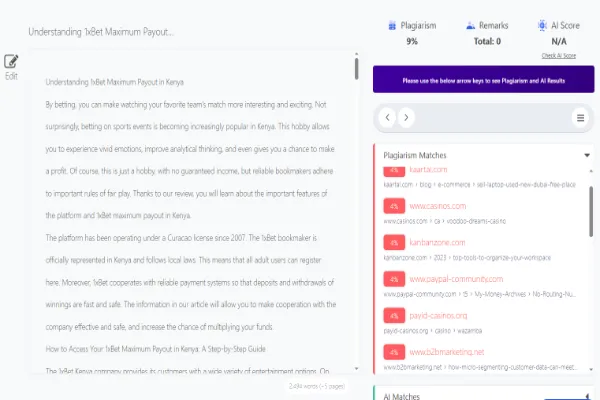Open the payid-casinos.org match link

pos(438,315)
